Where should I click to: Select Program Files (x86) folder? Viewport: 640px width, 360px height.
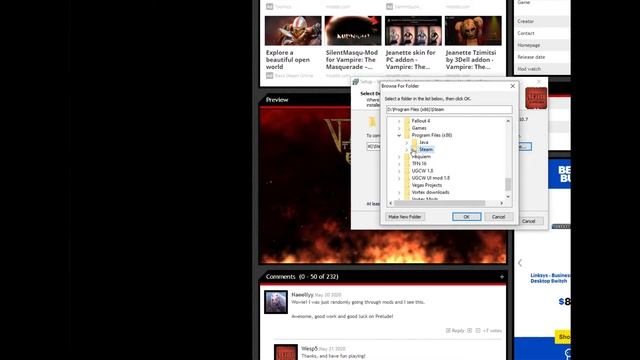point(431,135)
